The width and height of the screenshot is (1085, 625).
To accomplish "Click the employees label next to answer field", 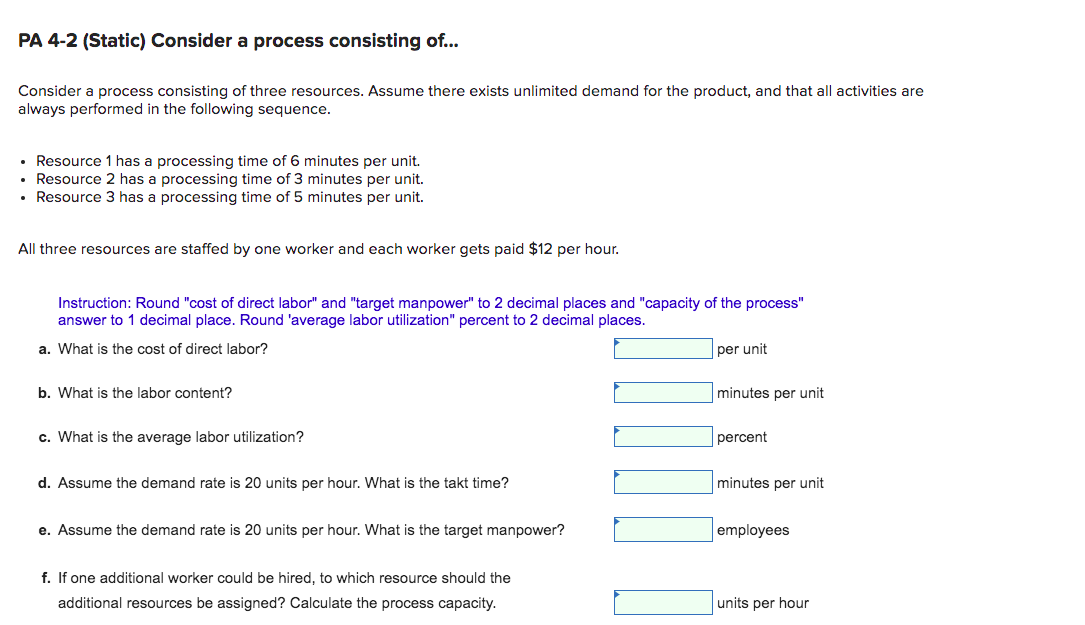I will tap(753, 529).
